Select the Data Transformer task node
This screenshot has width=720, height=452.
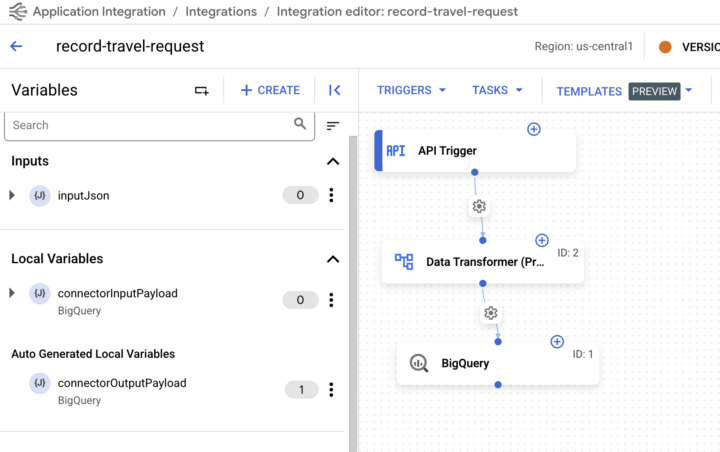483,262
